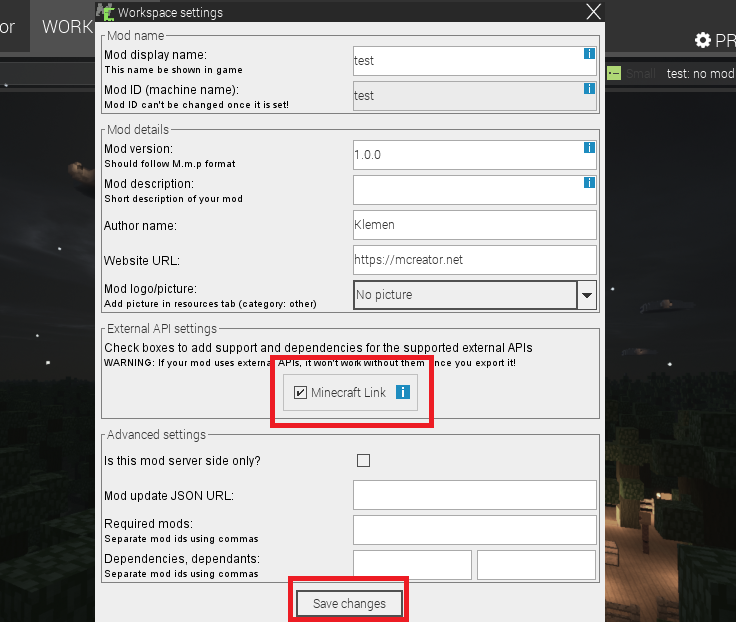Click green status icon next to Small
Image resolution: width=736 pixels, height=622 pixels.
(x=613, y=73)
